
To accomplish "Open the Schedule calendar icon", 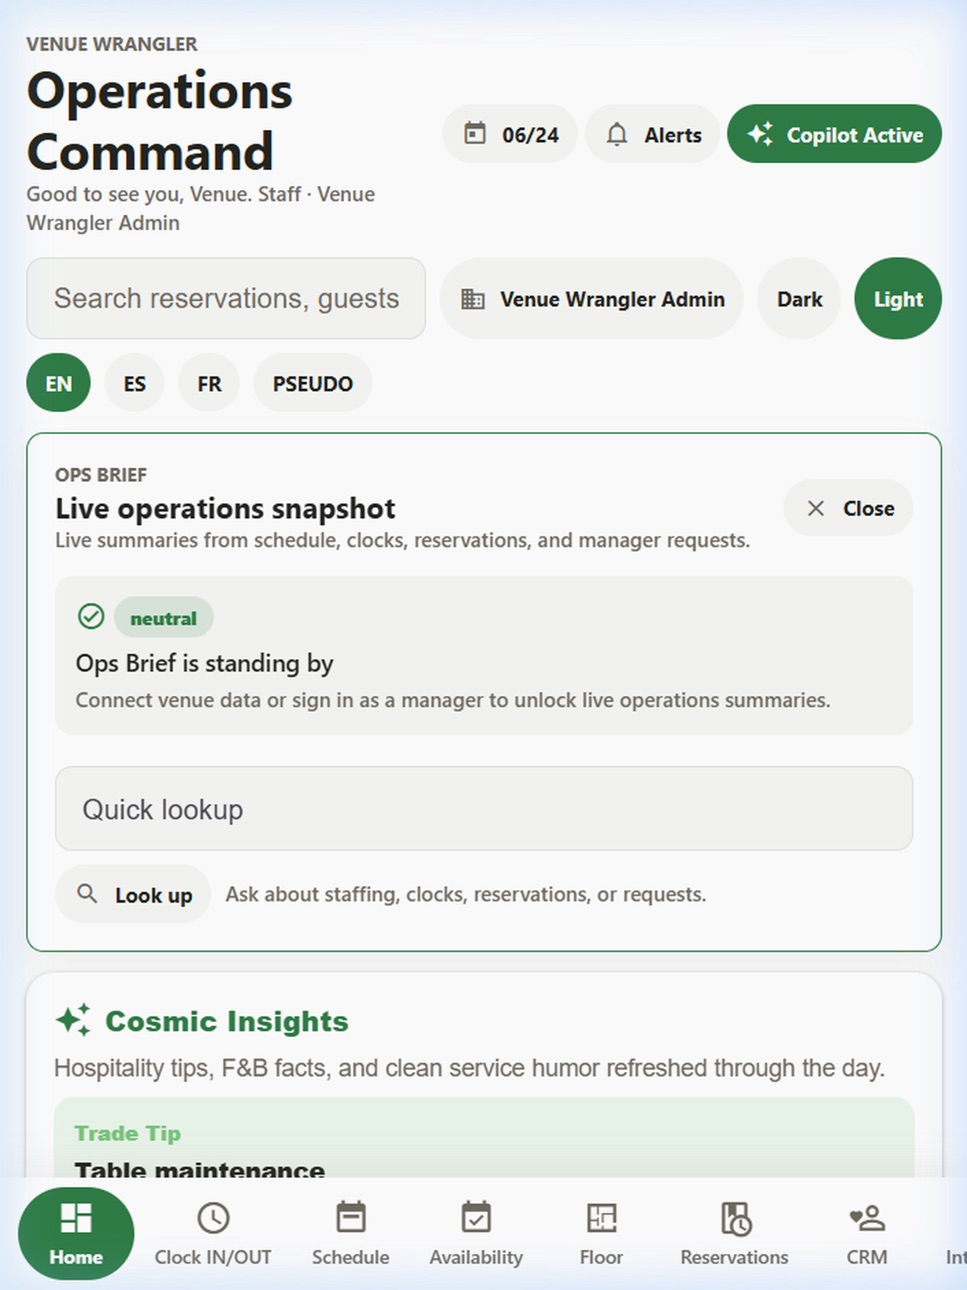I will [x=351, y=1218].
